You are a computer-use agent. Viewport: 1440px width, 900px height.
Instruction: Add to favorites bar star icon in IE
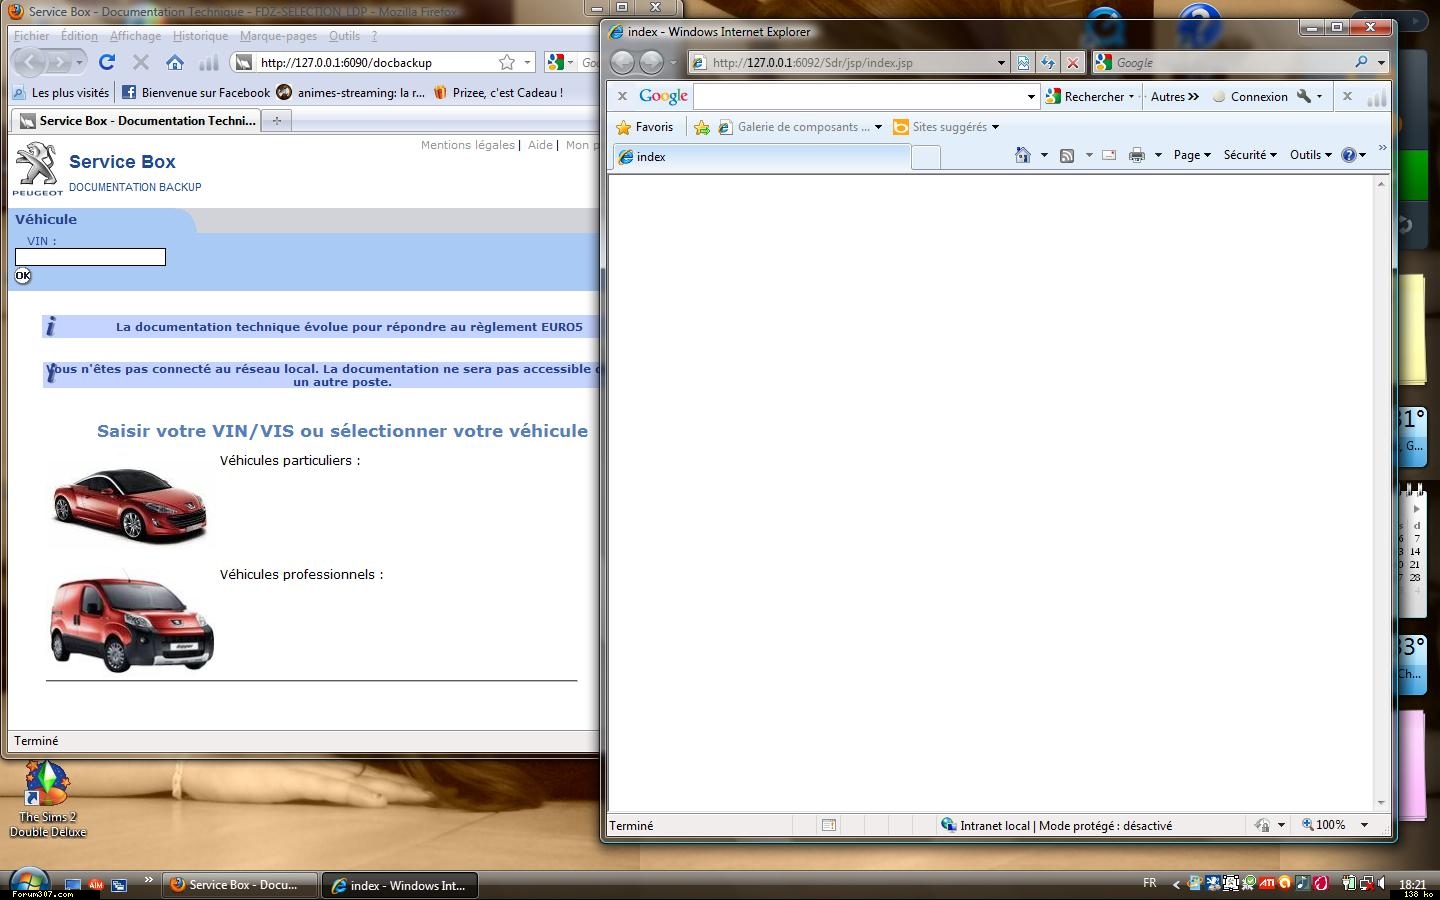[x=701, y=127]
